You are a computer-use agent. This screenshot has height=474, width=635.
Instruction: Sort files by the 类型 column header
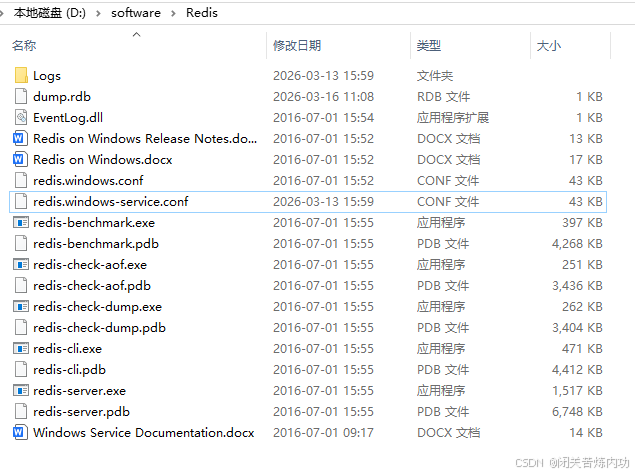tap(429, 45)
